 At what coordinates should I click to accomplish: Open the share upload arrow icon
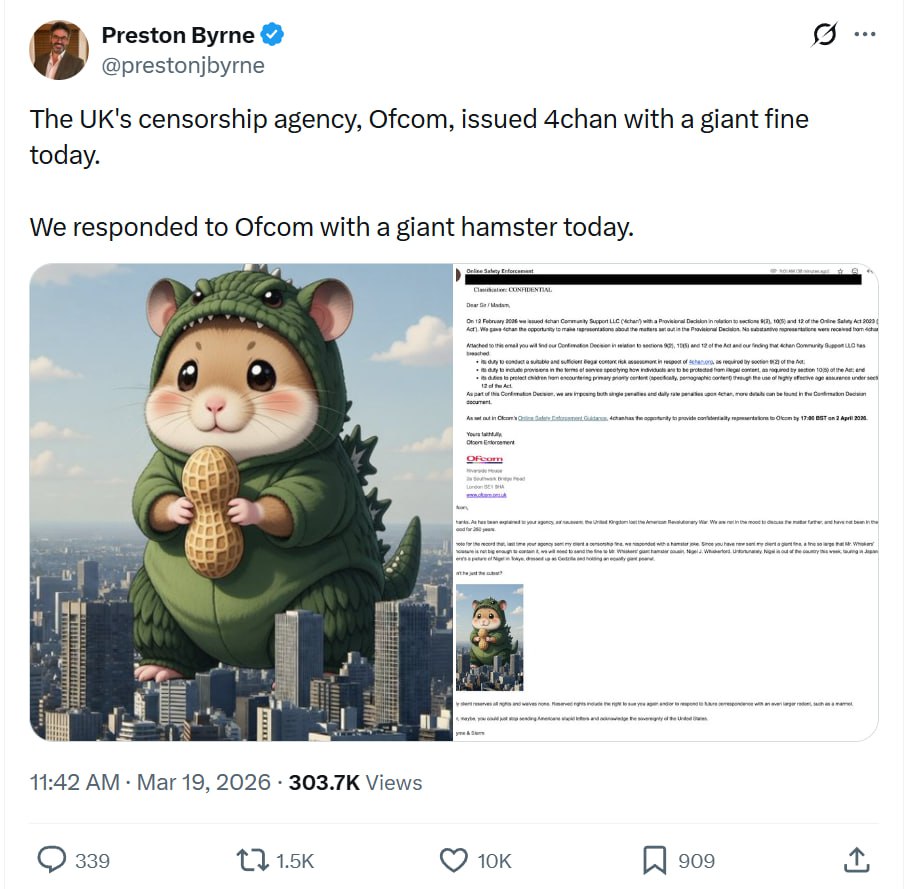(857, 860)
